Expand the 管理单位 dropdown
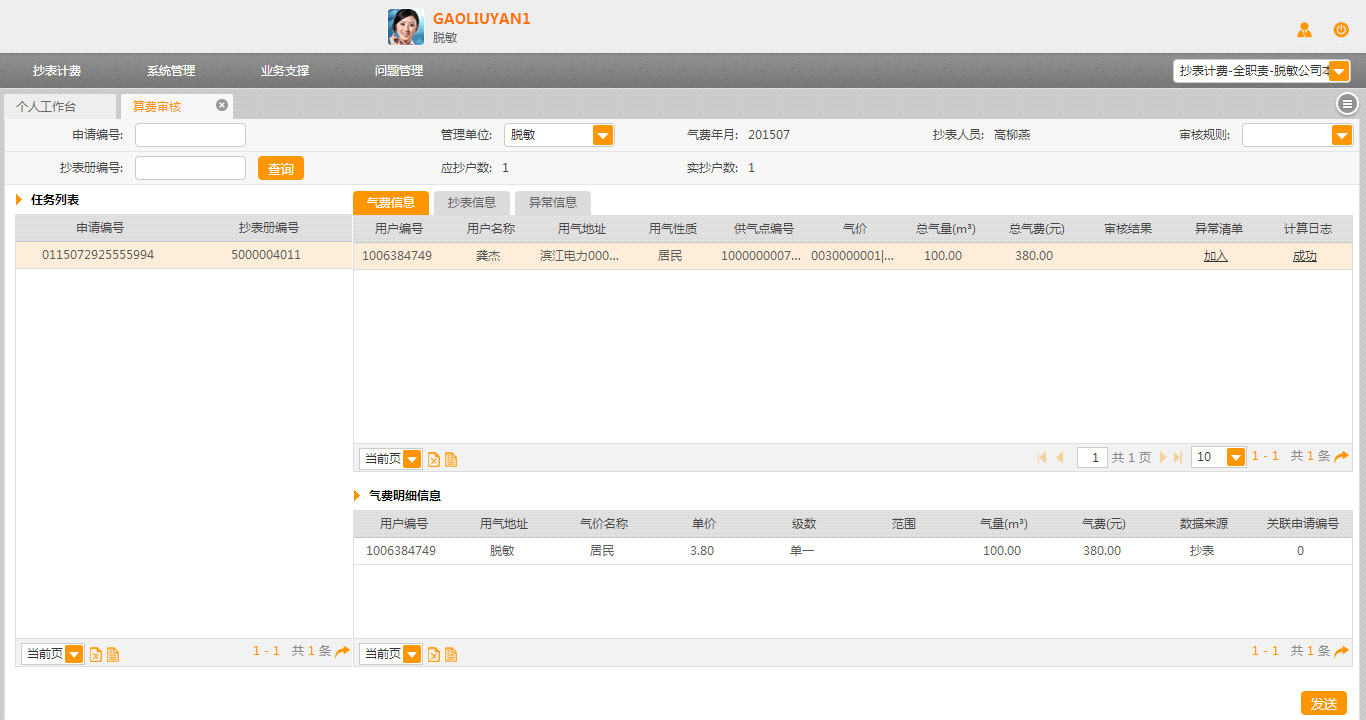1366x720 pixels. tap(602, 135)
